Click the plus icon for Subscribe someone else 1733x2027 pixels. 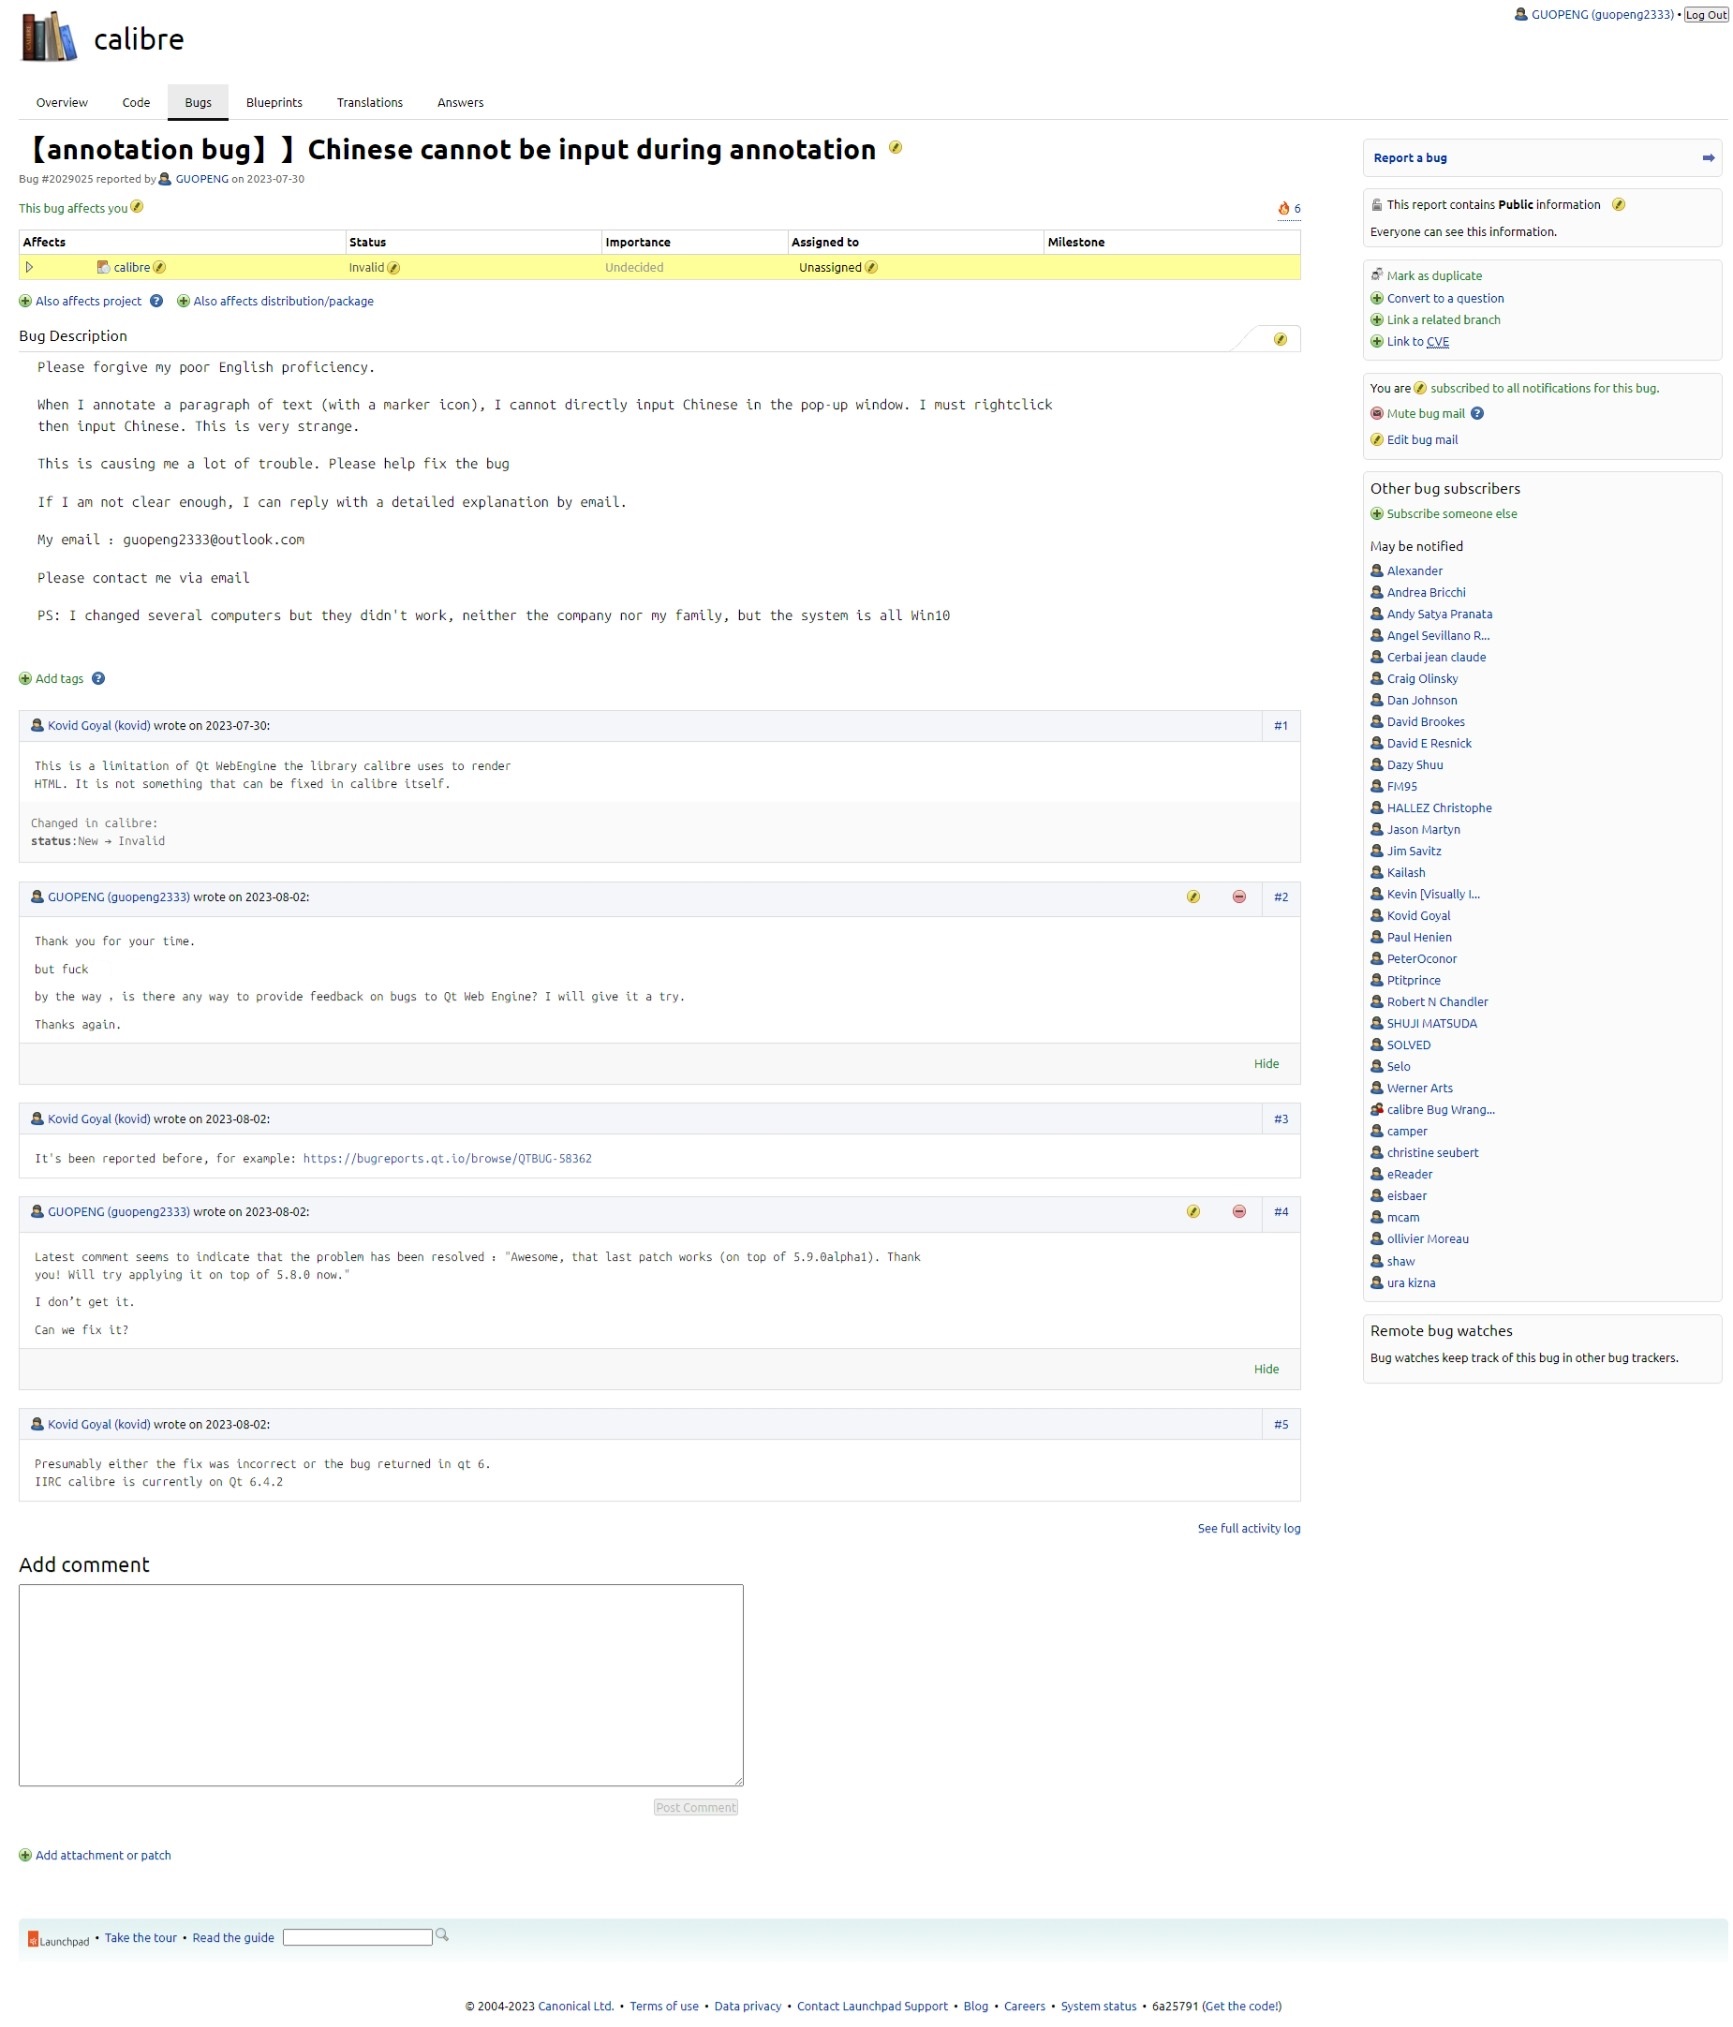tap(1377, 514)
